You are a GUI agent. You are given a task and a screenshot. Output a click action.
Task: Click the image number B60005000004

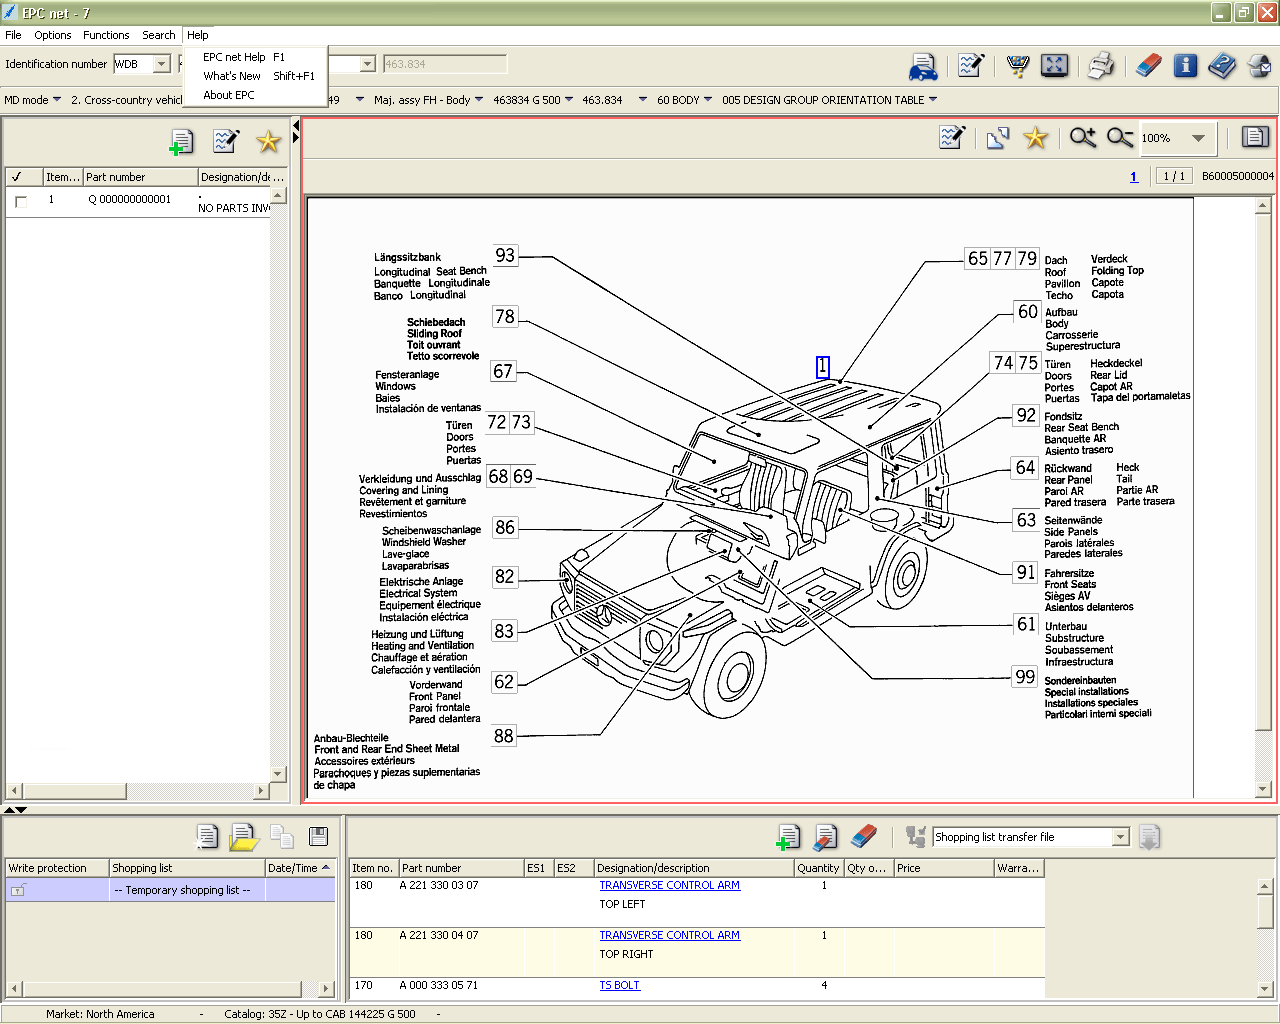pyautogui.click(x=1237, y=176)
